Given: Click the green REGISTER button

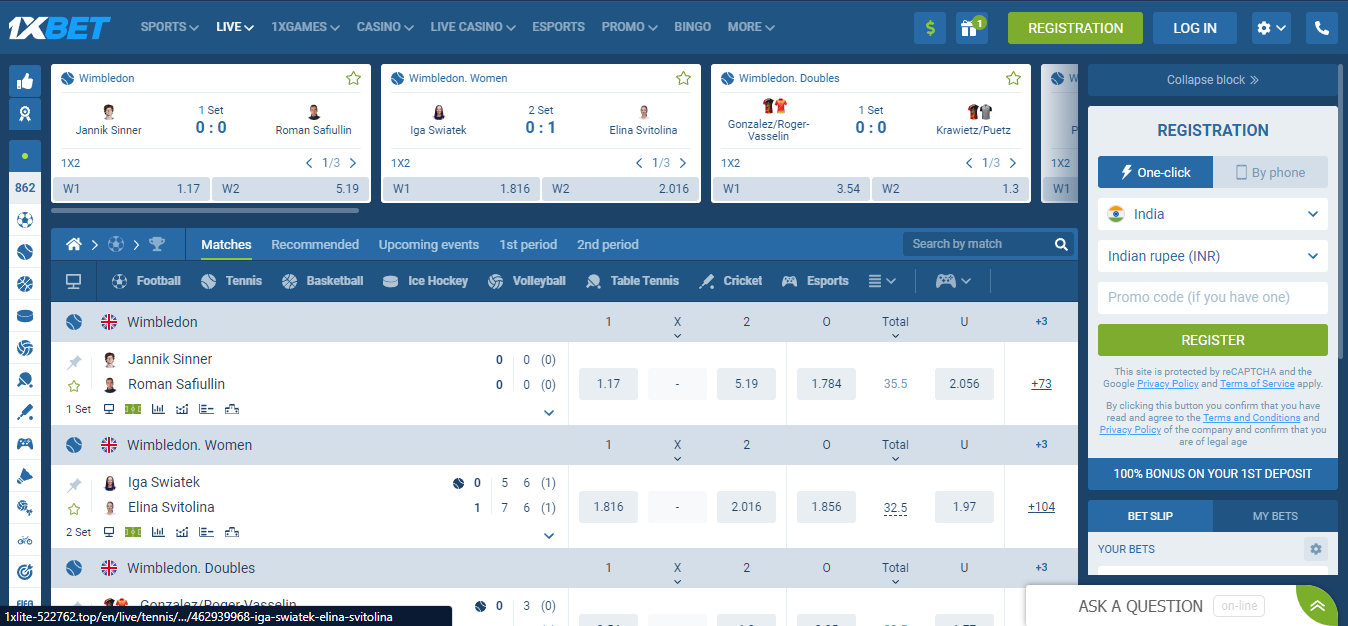Looking at the screenshot, I should click(x=1213, y=340).
